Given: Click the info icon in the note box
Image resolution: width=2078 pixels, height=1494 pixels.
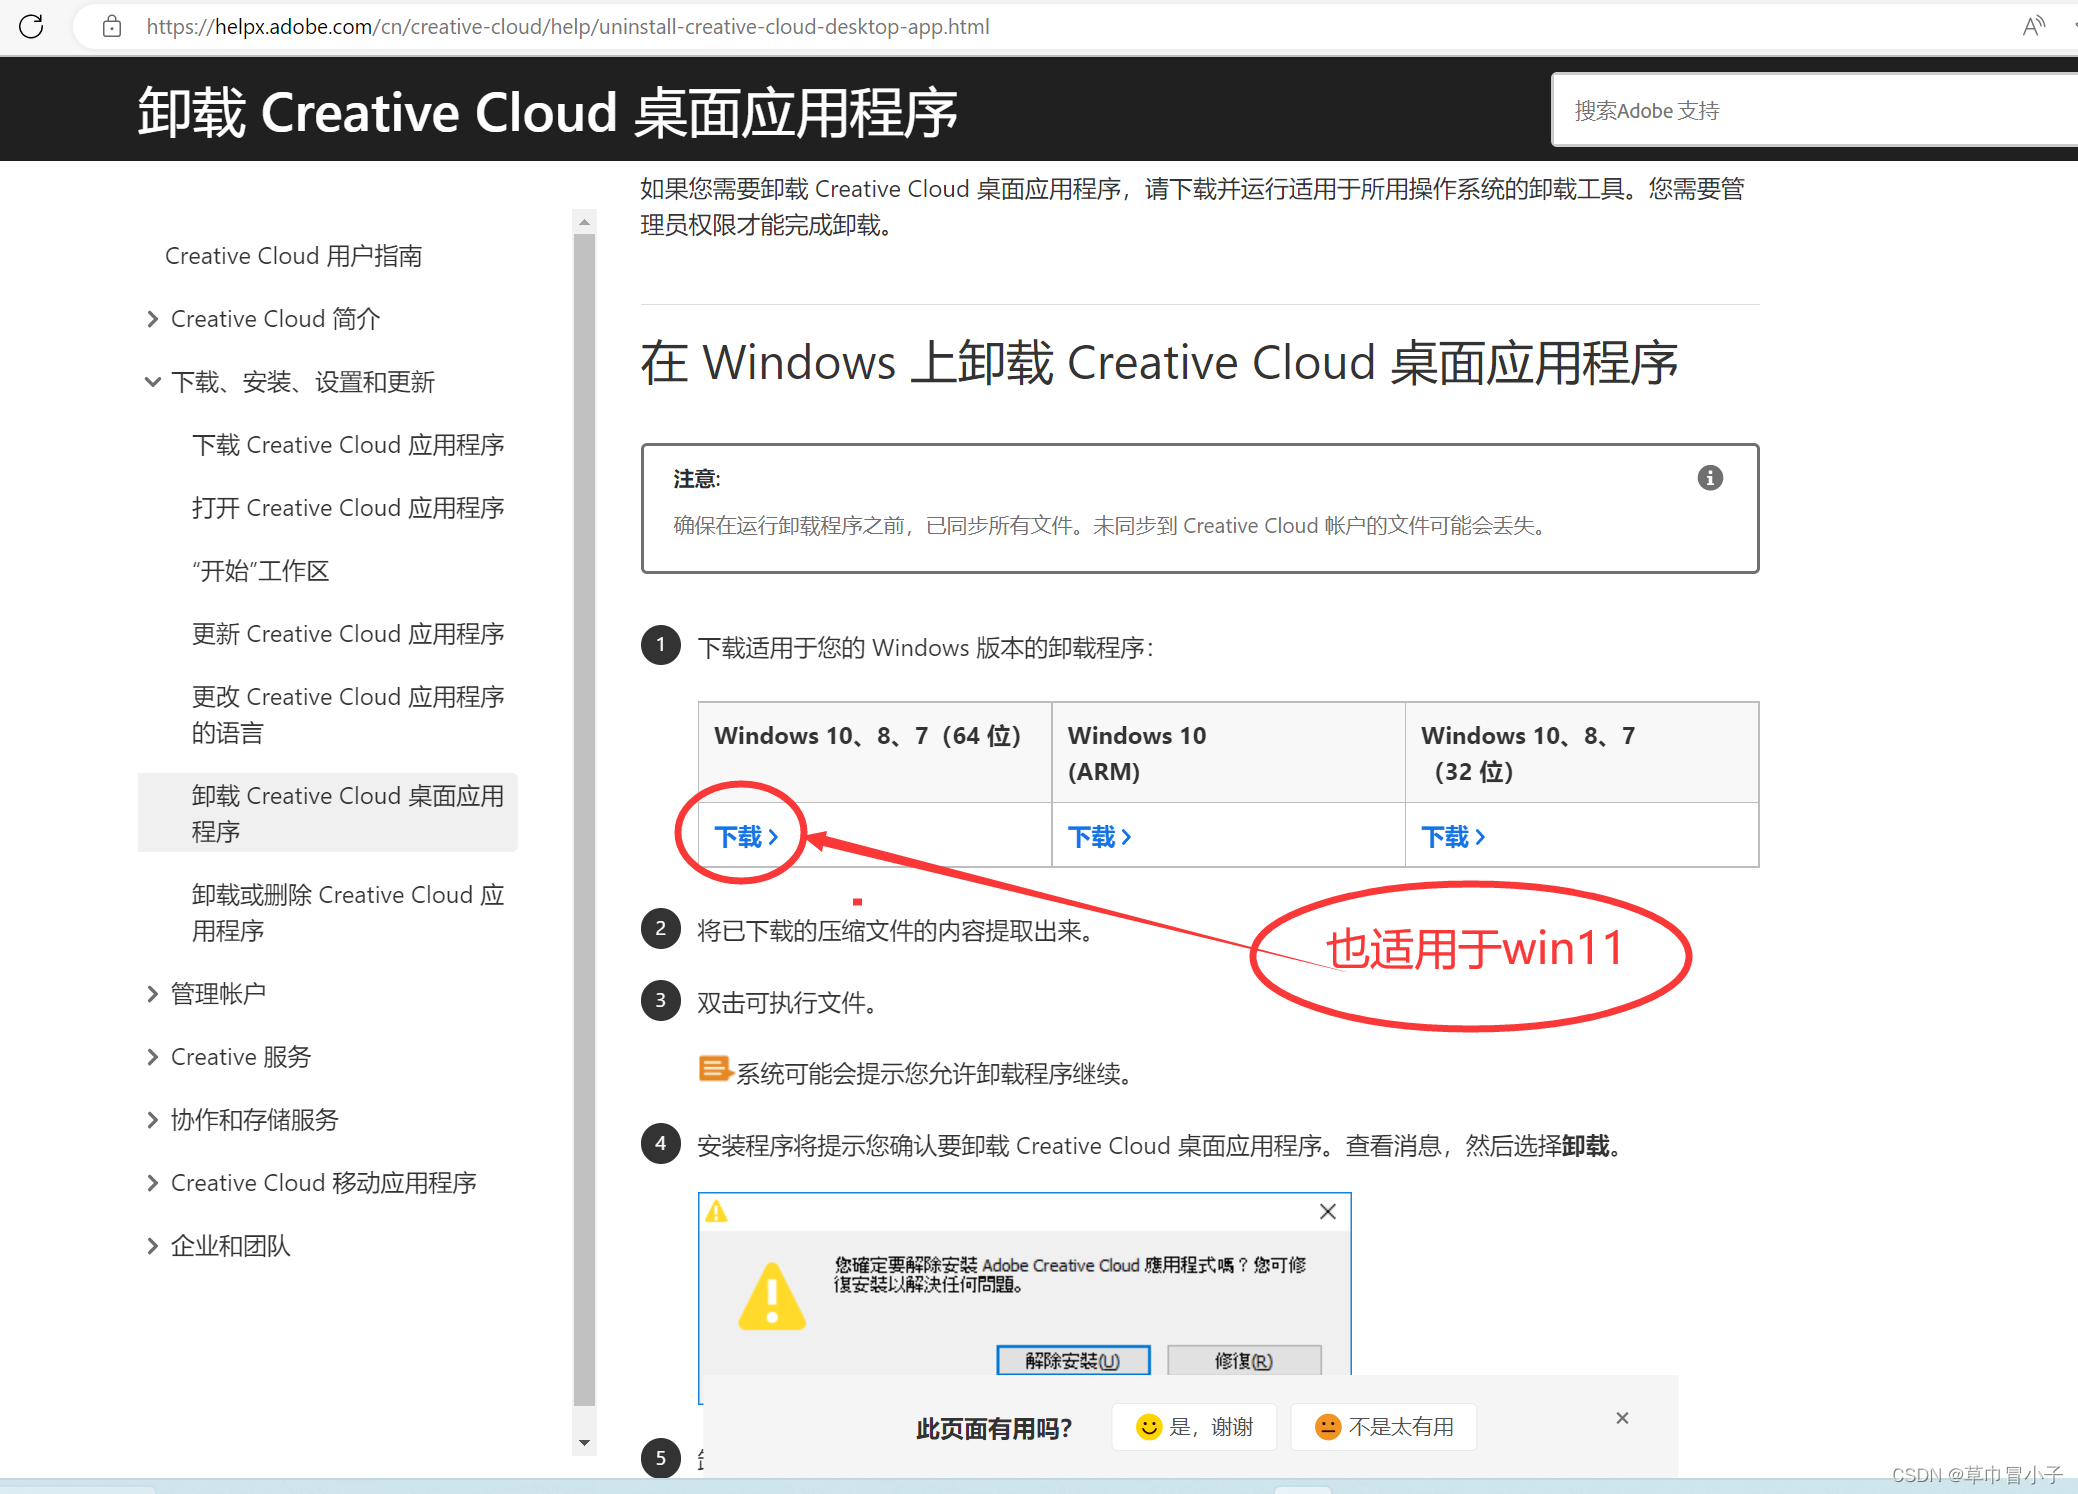Looking at the screenshot, I should click(x=1710, y=478).
